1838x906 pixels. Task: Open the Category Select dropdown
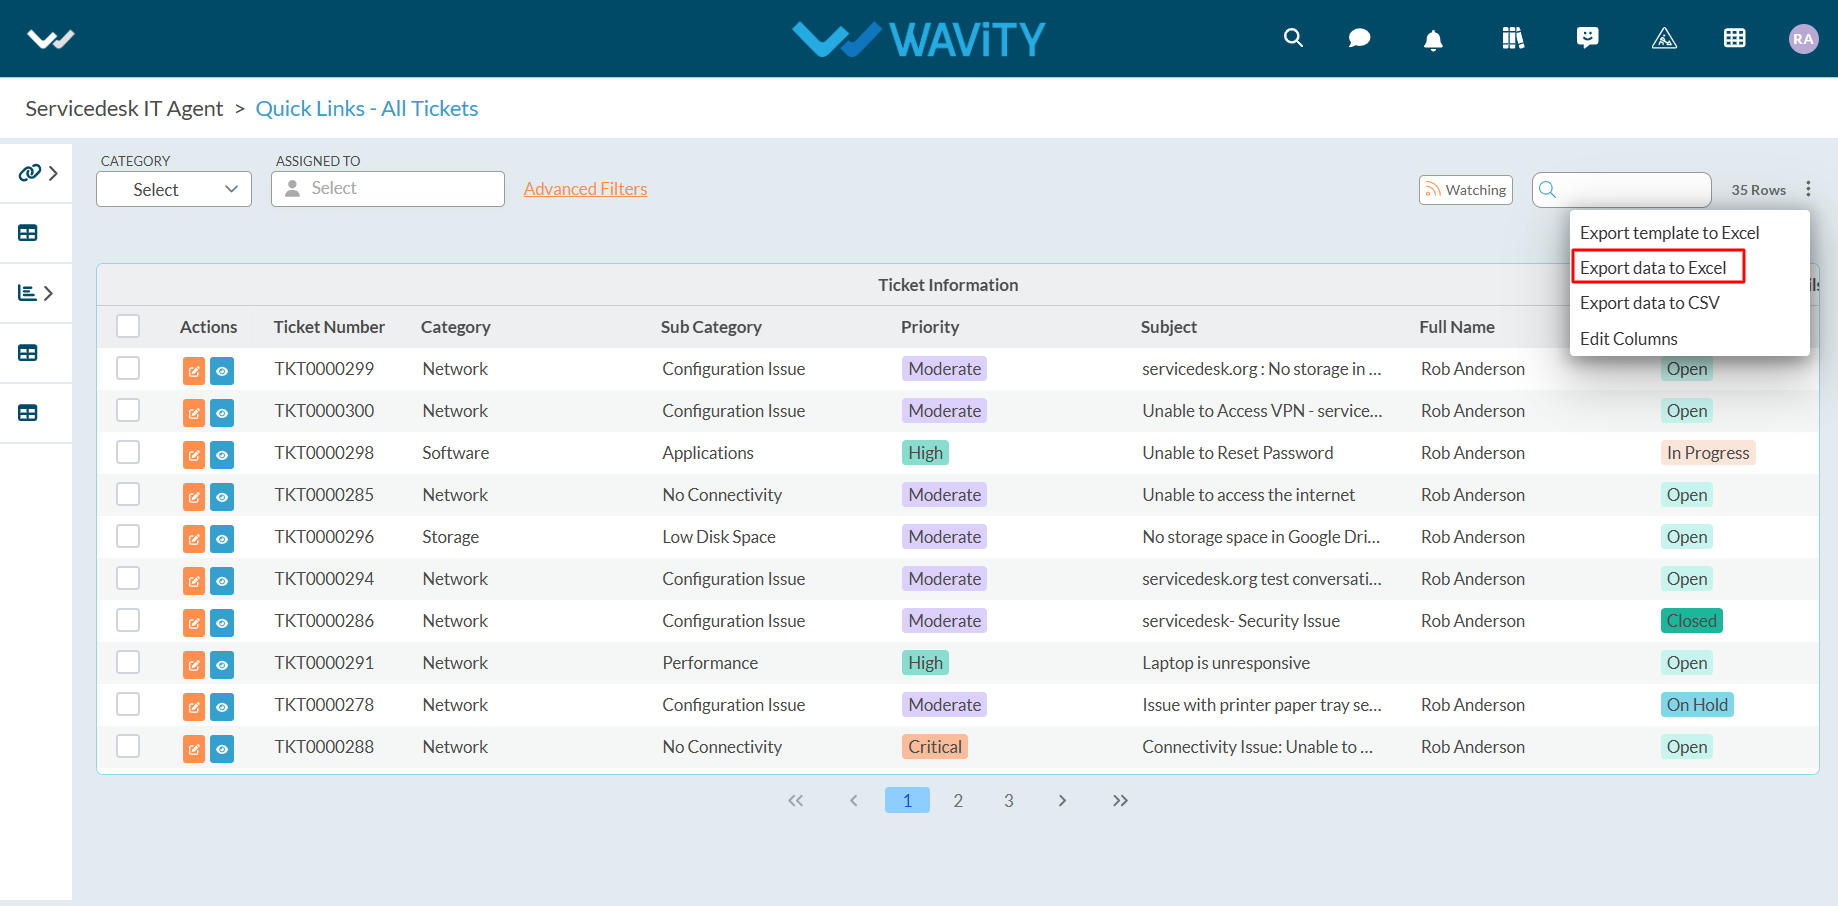[x=174, y=189]
